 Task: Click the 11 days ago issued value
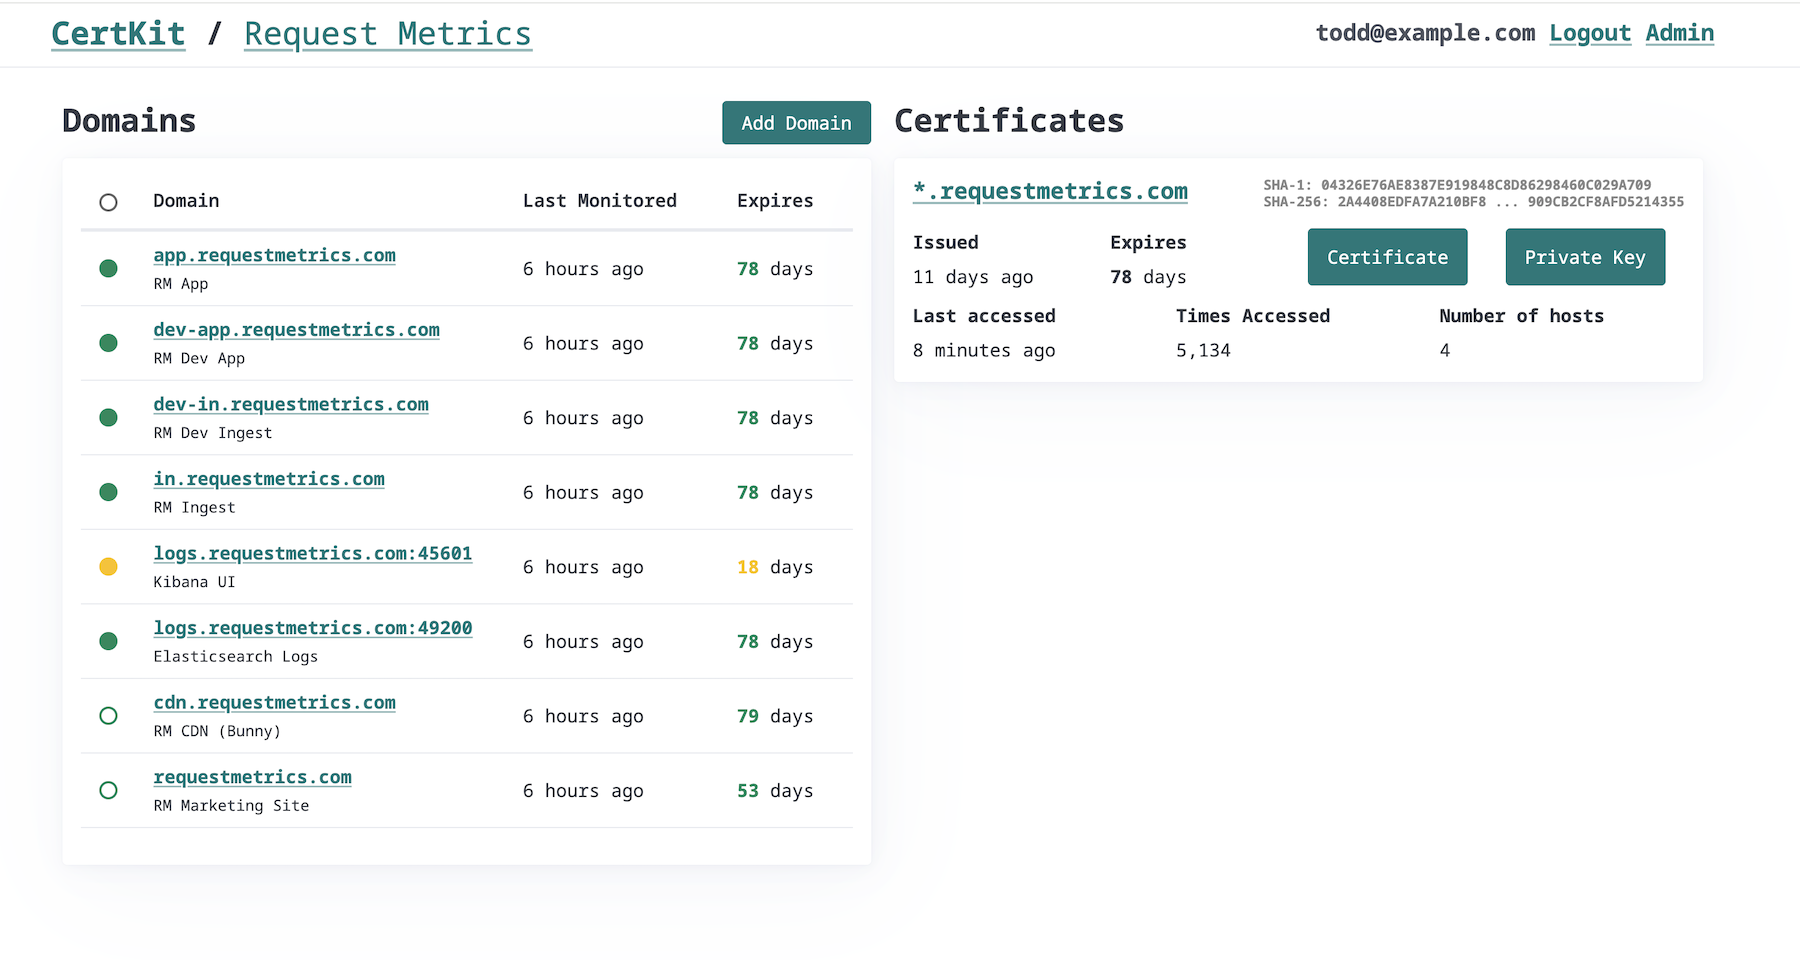973,277
